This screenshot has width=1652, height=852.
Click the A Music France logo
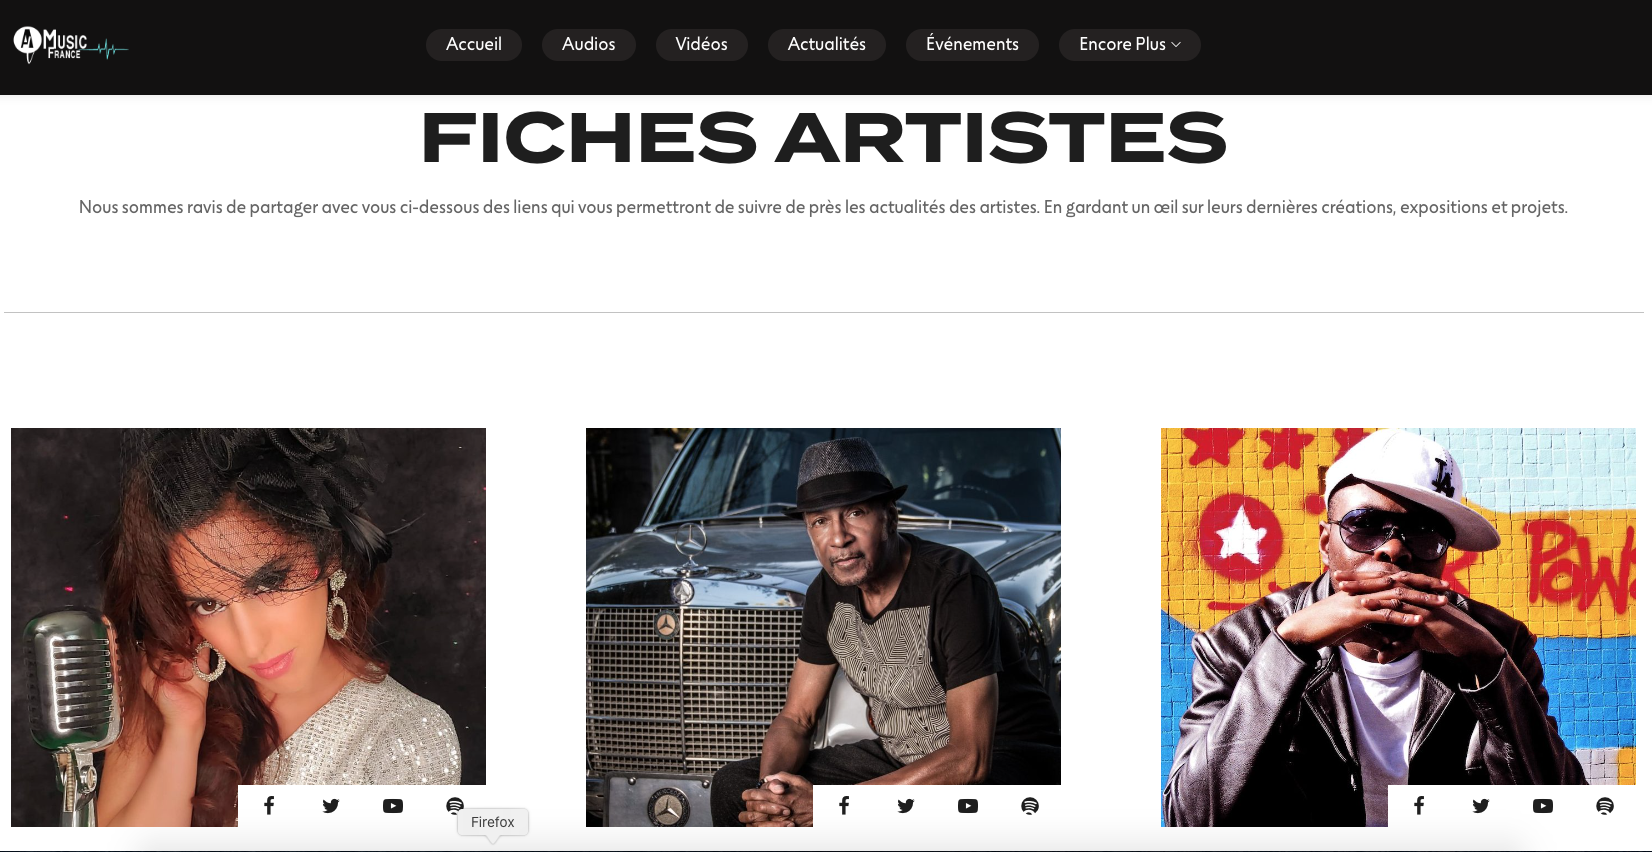pos(70,44)
